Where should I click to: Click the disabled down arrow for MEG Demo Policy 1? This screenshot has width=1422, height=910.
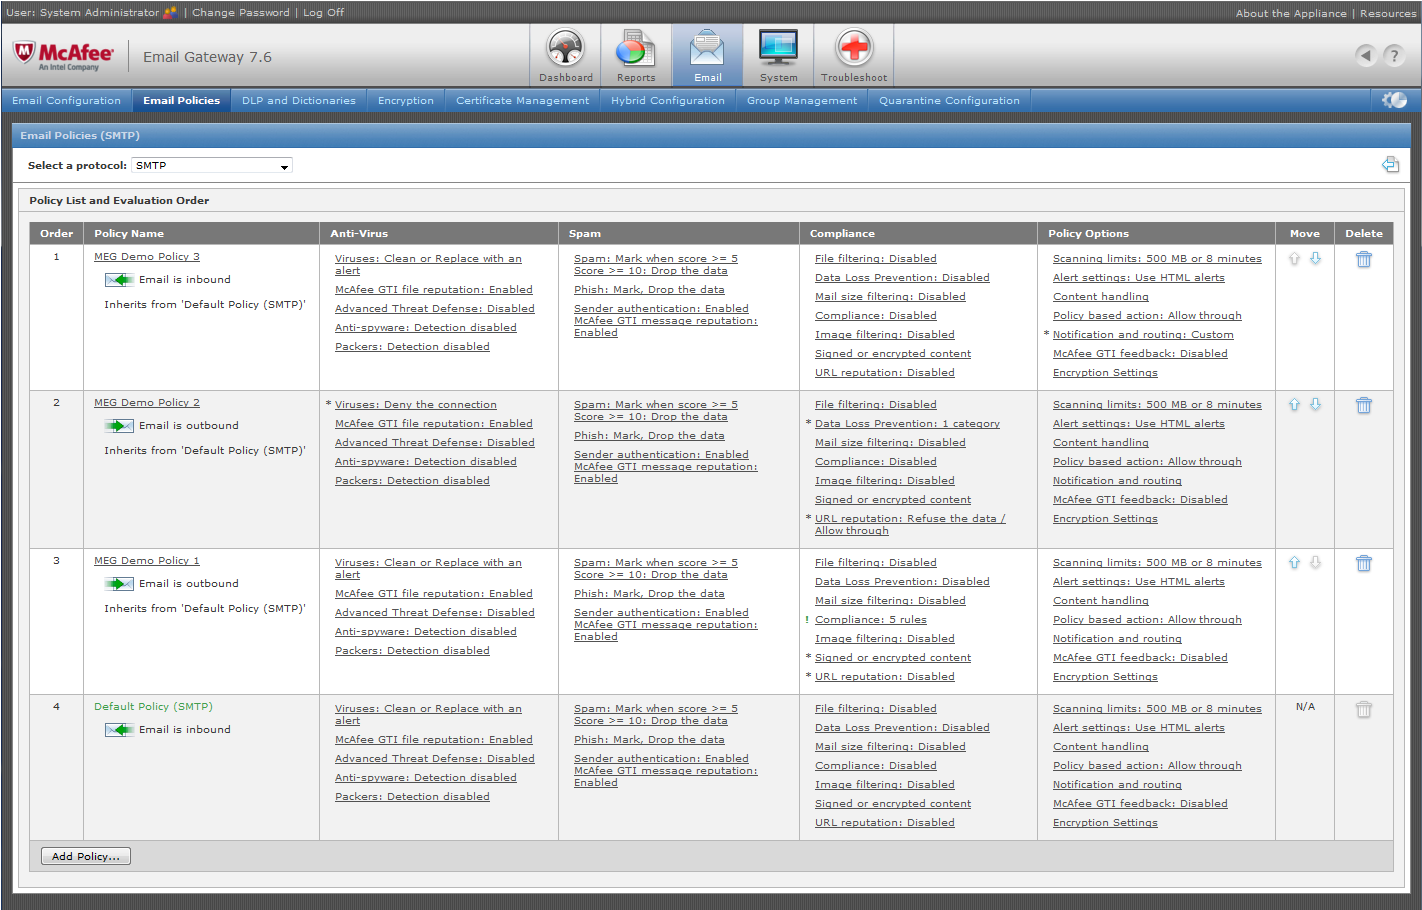(1316, 562)
